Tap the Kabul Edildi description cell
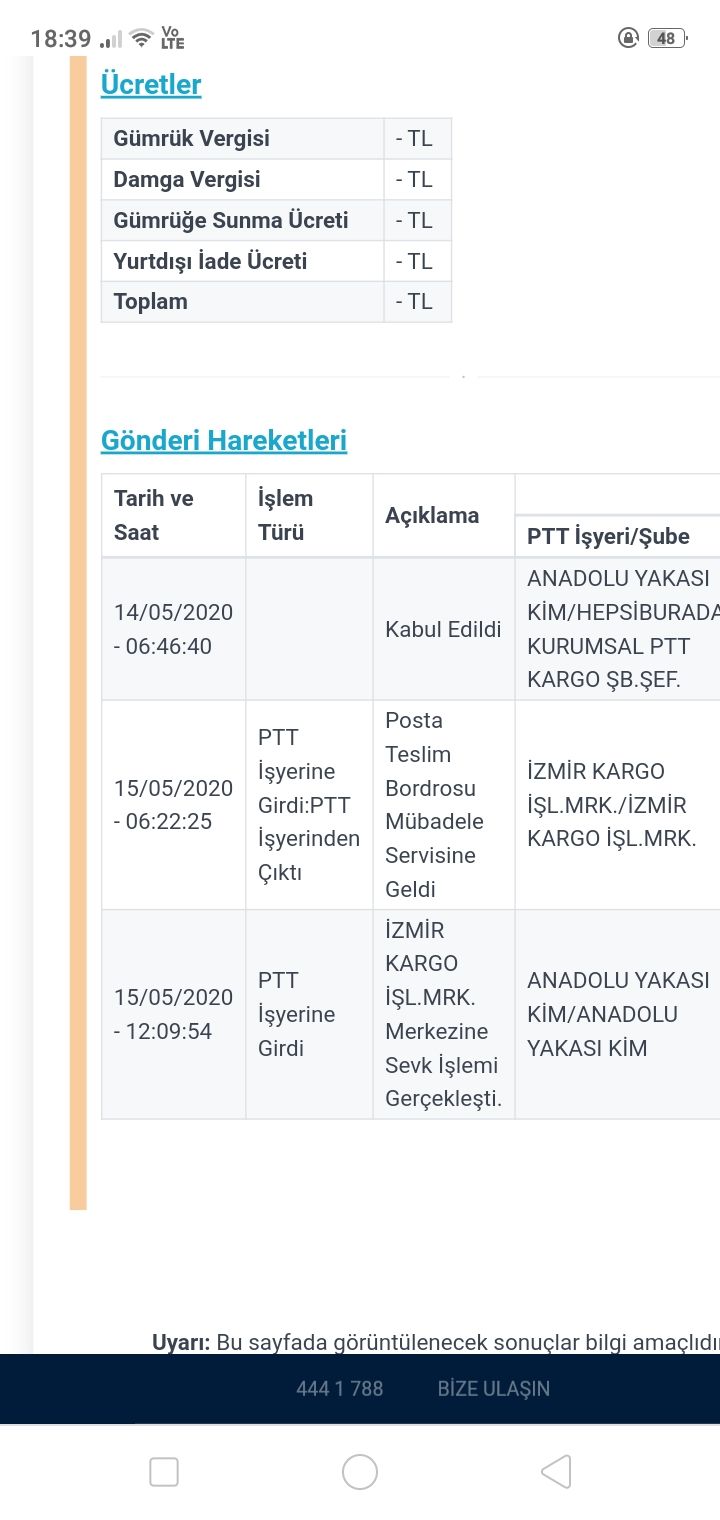 (x=443, y=630)
